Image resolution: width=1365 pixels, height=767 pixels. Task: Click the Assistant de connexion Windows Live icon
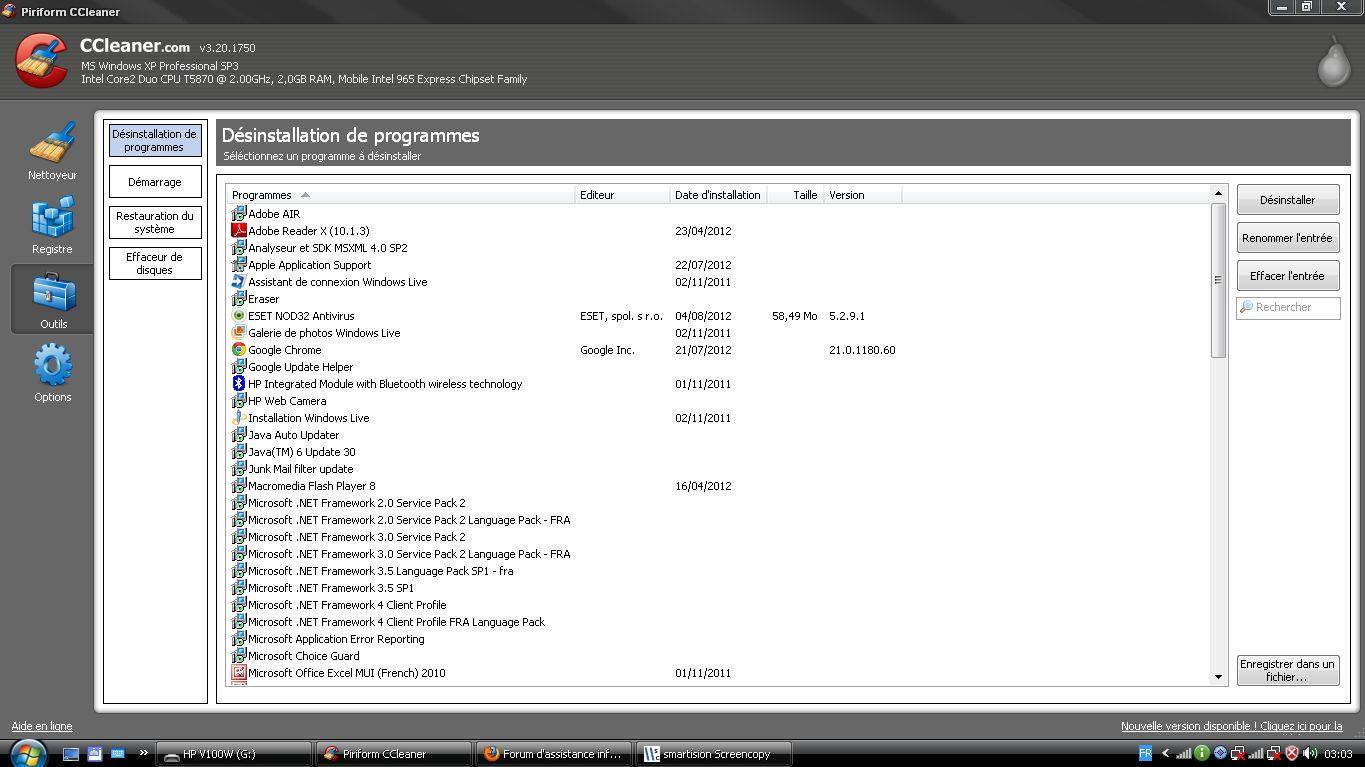pos(238,282)
